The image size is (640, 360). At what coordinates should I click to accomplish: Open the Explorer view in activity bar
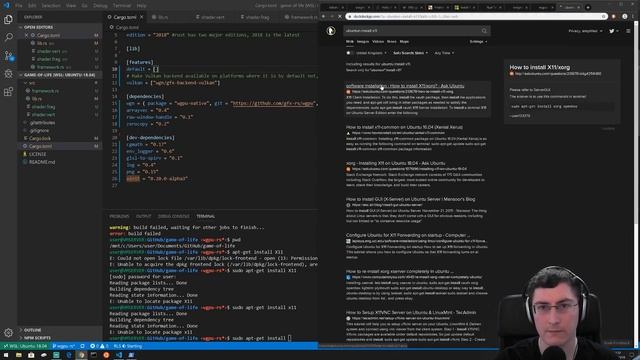(x=8, y=19)
